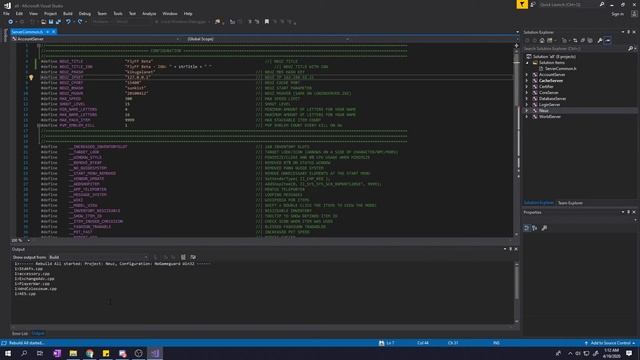Screen dimensions: 640x360
Task: Select the Neuz project in Solution Explorer
Action: [544, 111]
